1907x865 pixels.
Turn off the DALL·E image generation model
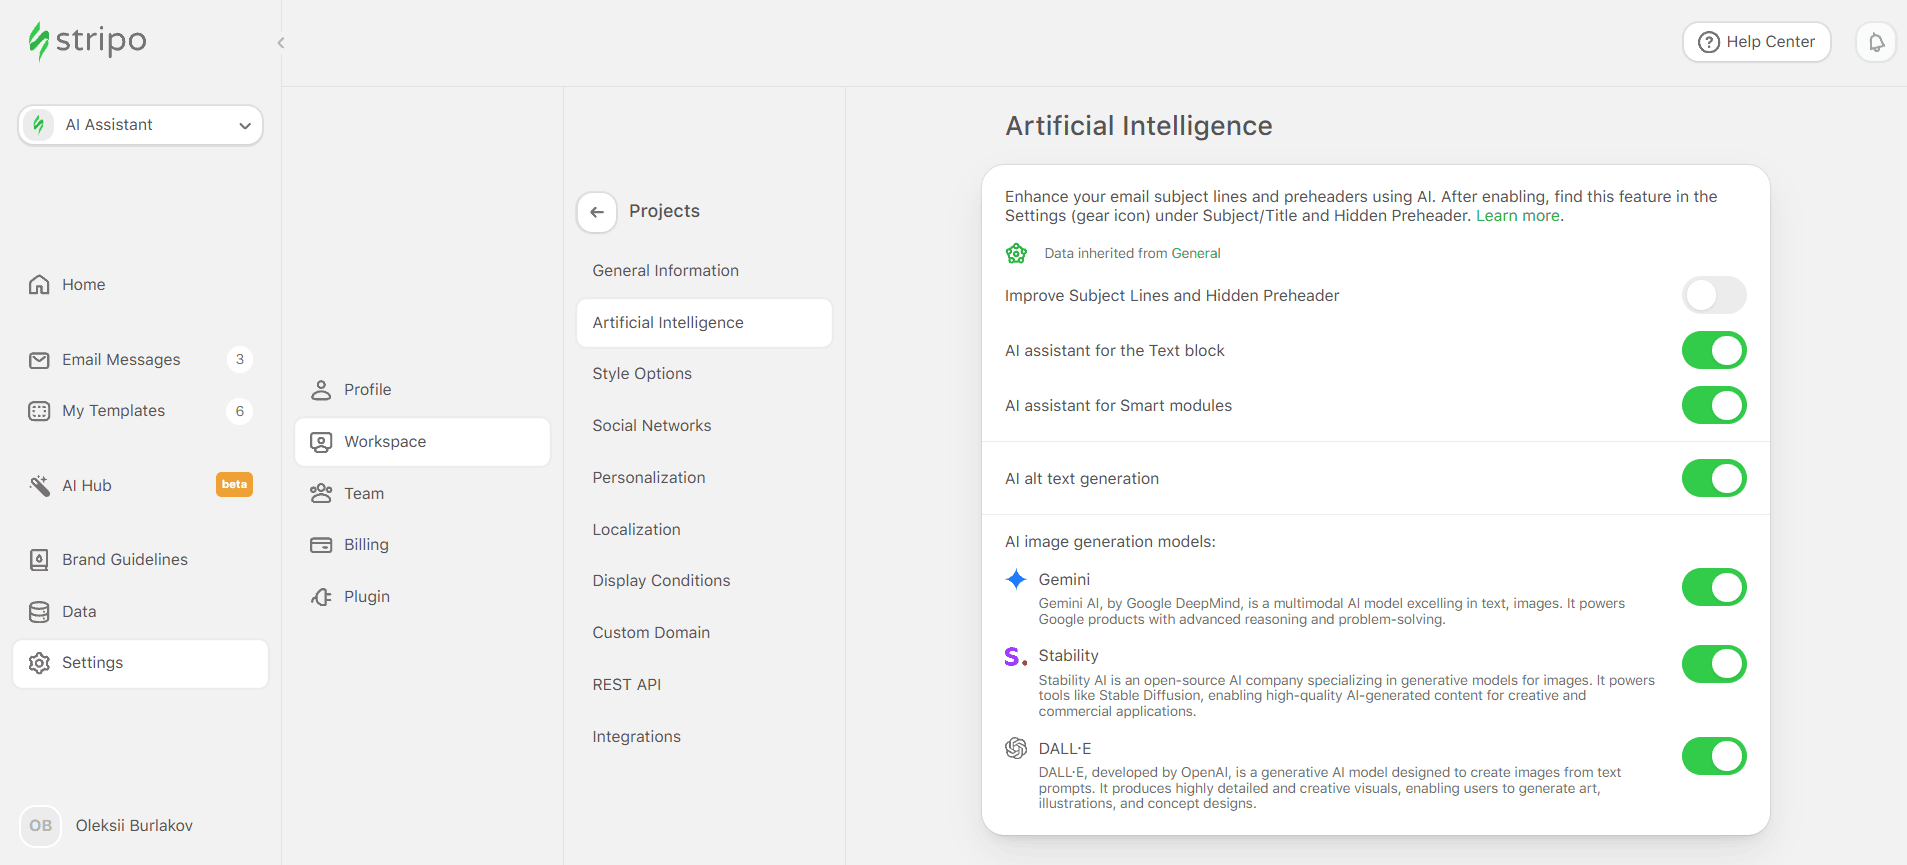[x=1713, y=756]
